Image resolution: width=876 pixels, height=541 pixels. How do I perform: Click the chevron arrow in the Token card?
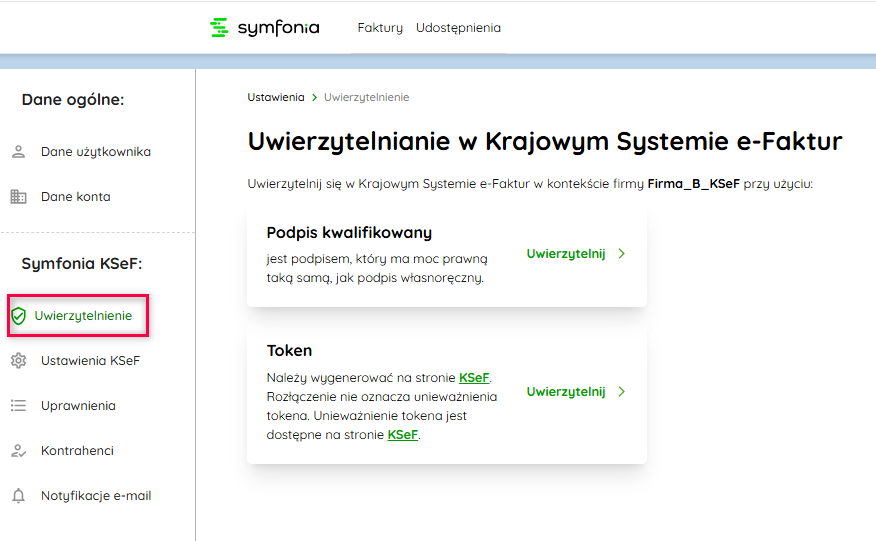[x=622, y=392]
